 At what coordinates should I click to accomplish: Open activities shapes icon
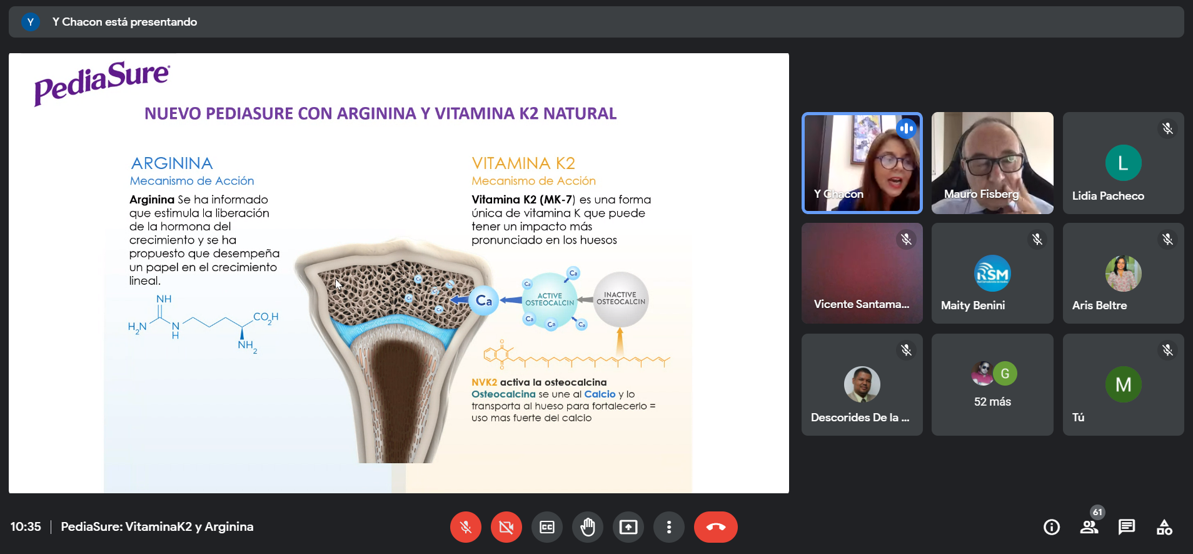pos(1164,527)
